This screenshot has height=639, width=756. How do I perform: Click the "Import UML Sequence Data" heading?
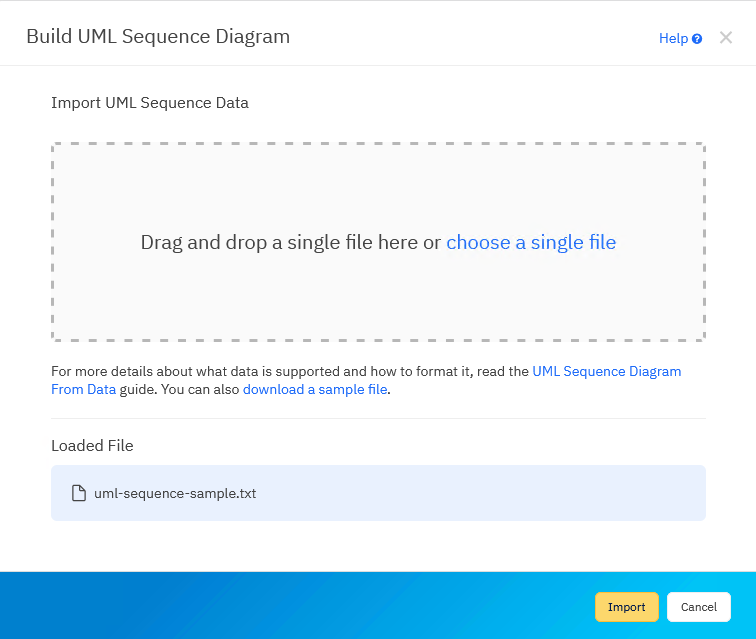(x=150, y=102)
